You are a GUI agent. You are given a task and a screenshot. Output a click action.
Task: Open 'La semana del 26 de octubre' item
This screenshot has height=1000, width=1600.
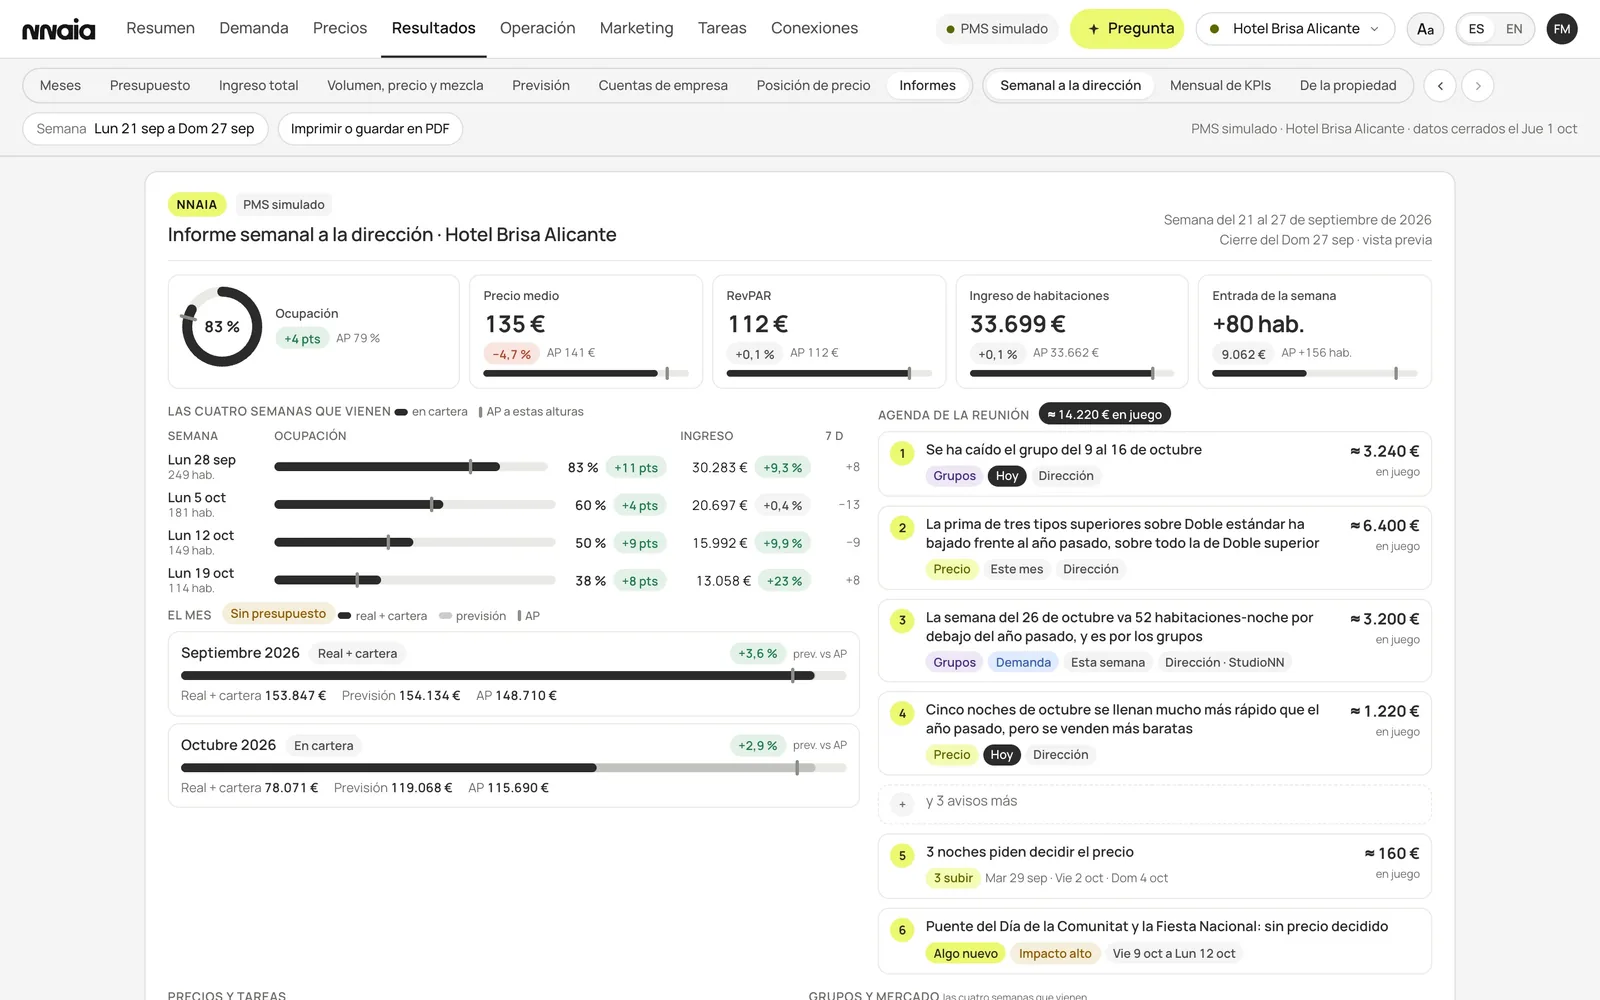click(x=1154, y=641)
